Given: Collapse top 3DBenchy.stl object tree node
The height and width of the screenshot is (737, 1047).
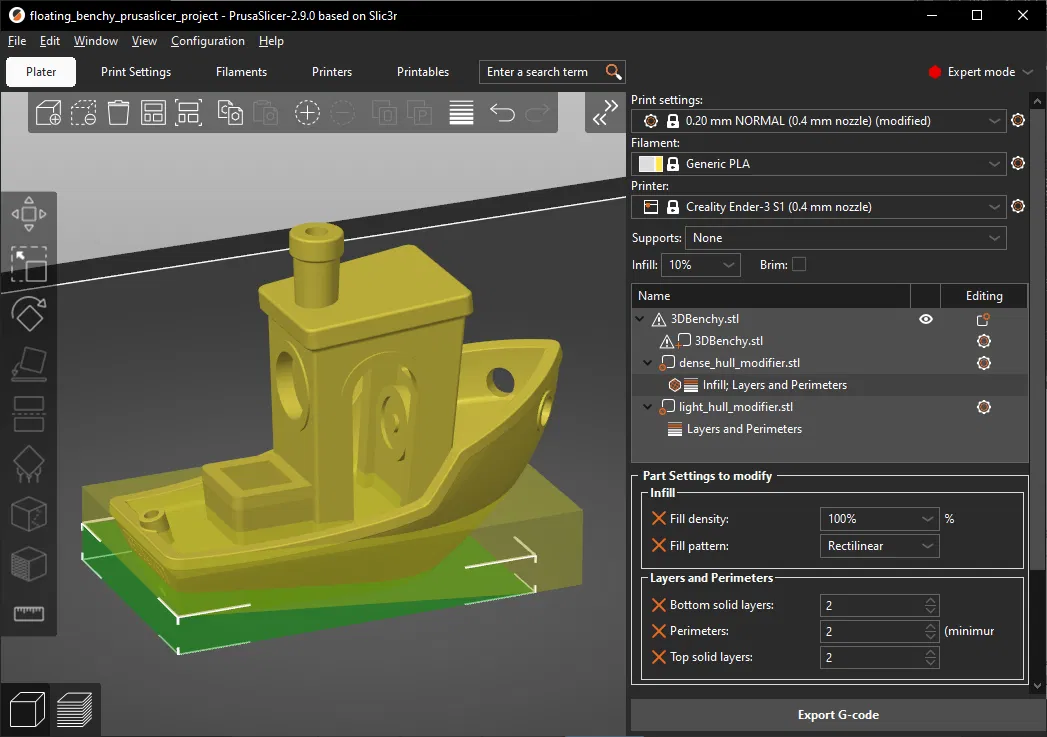Looking at the screenshot, I should 640,319.
